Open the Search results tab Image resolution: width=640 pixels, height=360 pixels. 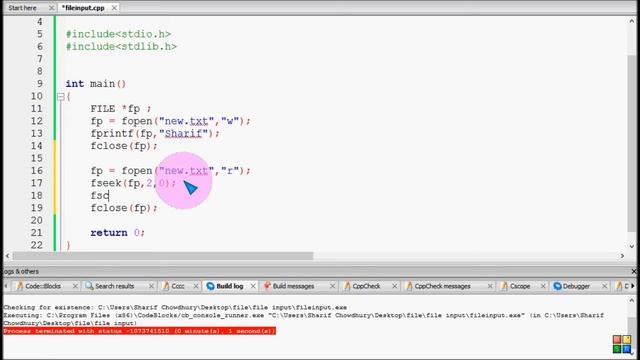click(x=115, y=286)
